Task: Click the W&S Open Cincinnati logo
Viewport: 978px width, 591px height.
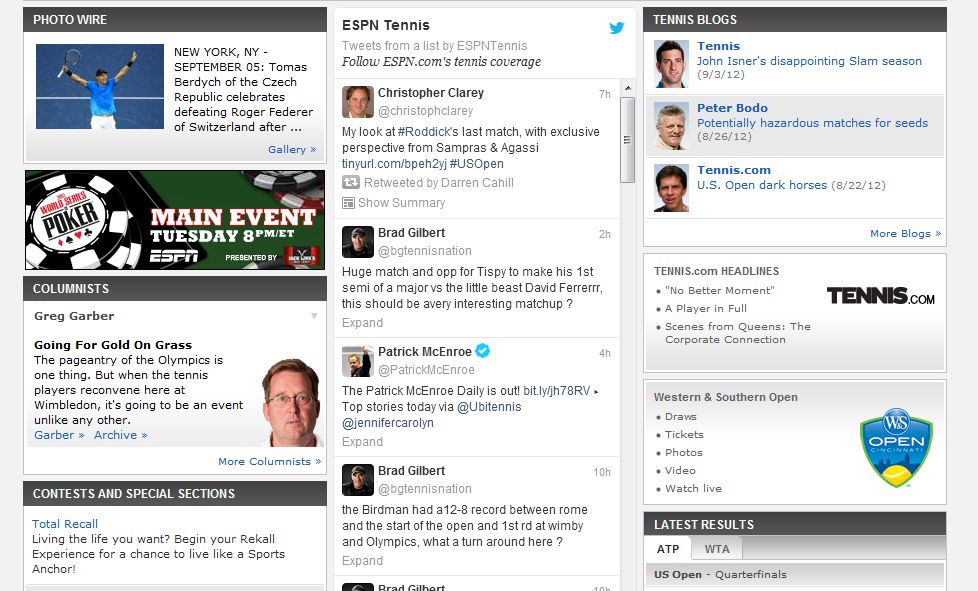Action: click(896, 447)
